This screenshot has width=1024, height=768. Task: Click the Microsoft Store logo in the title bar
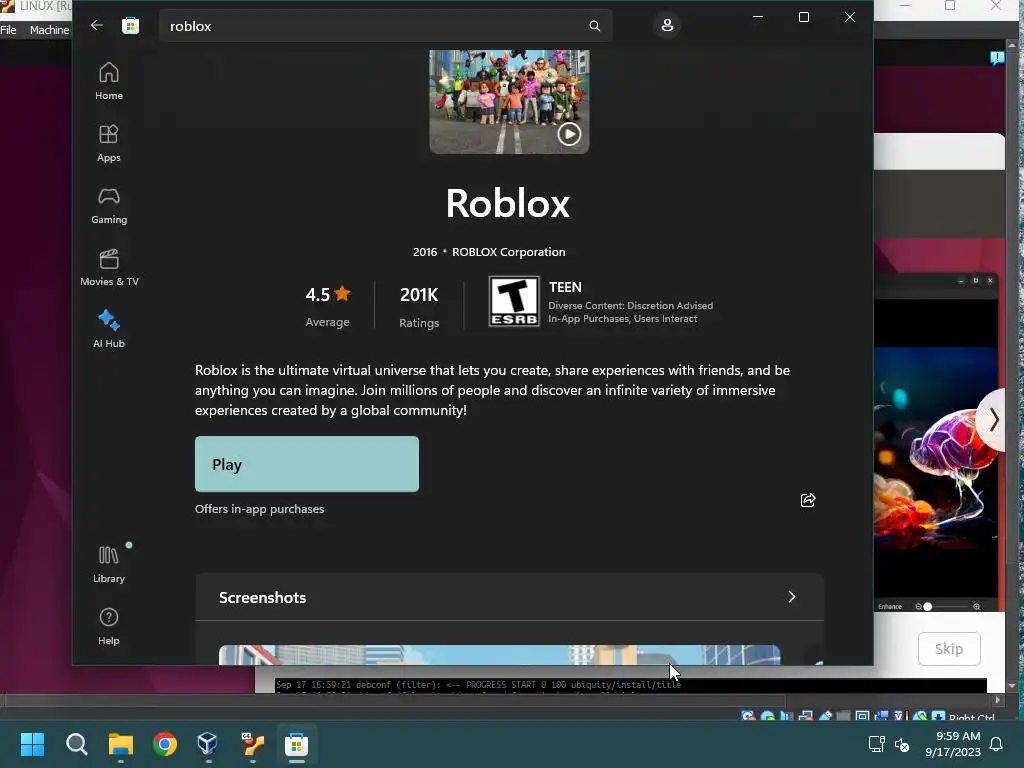point(131,25)
